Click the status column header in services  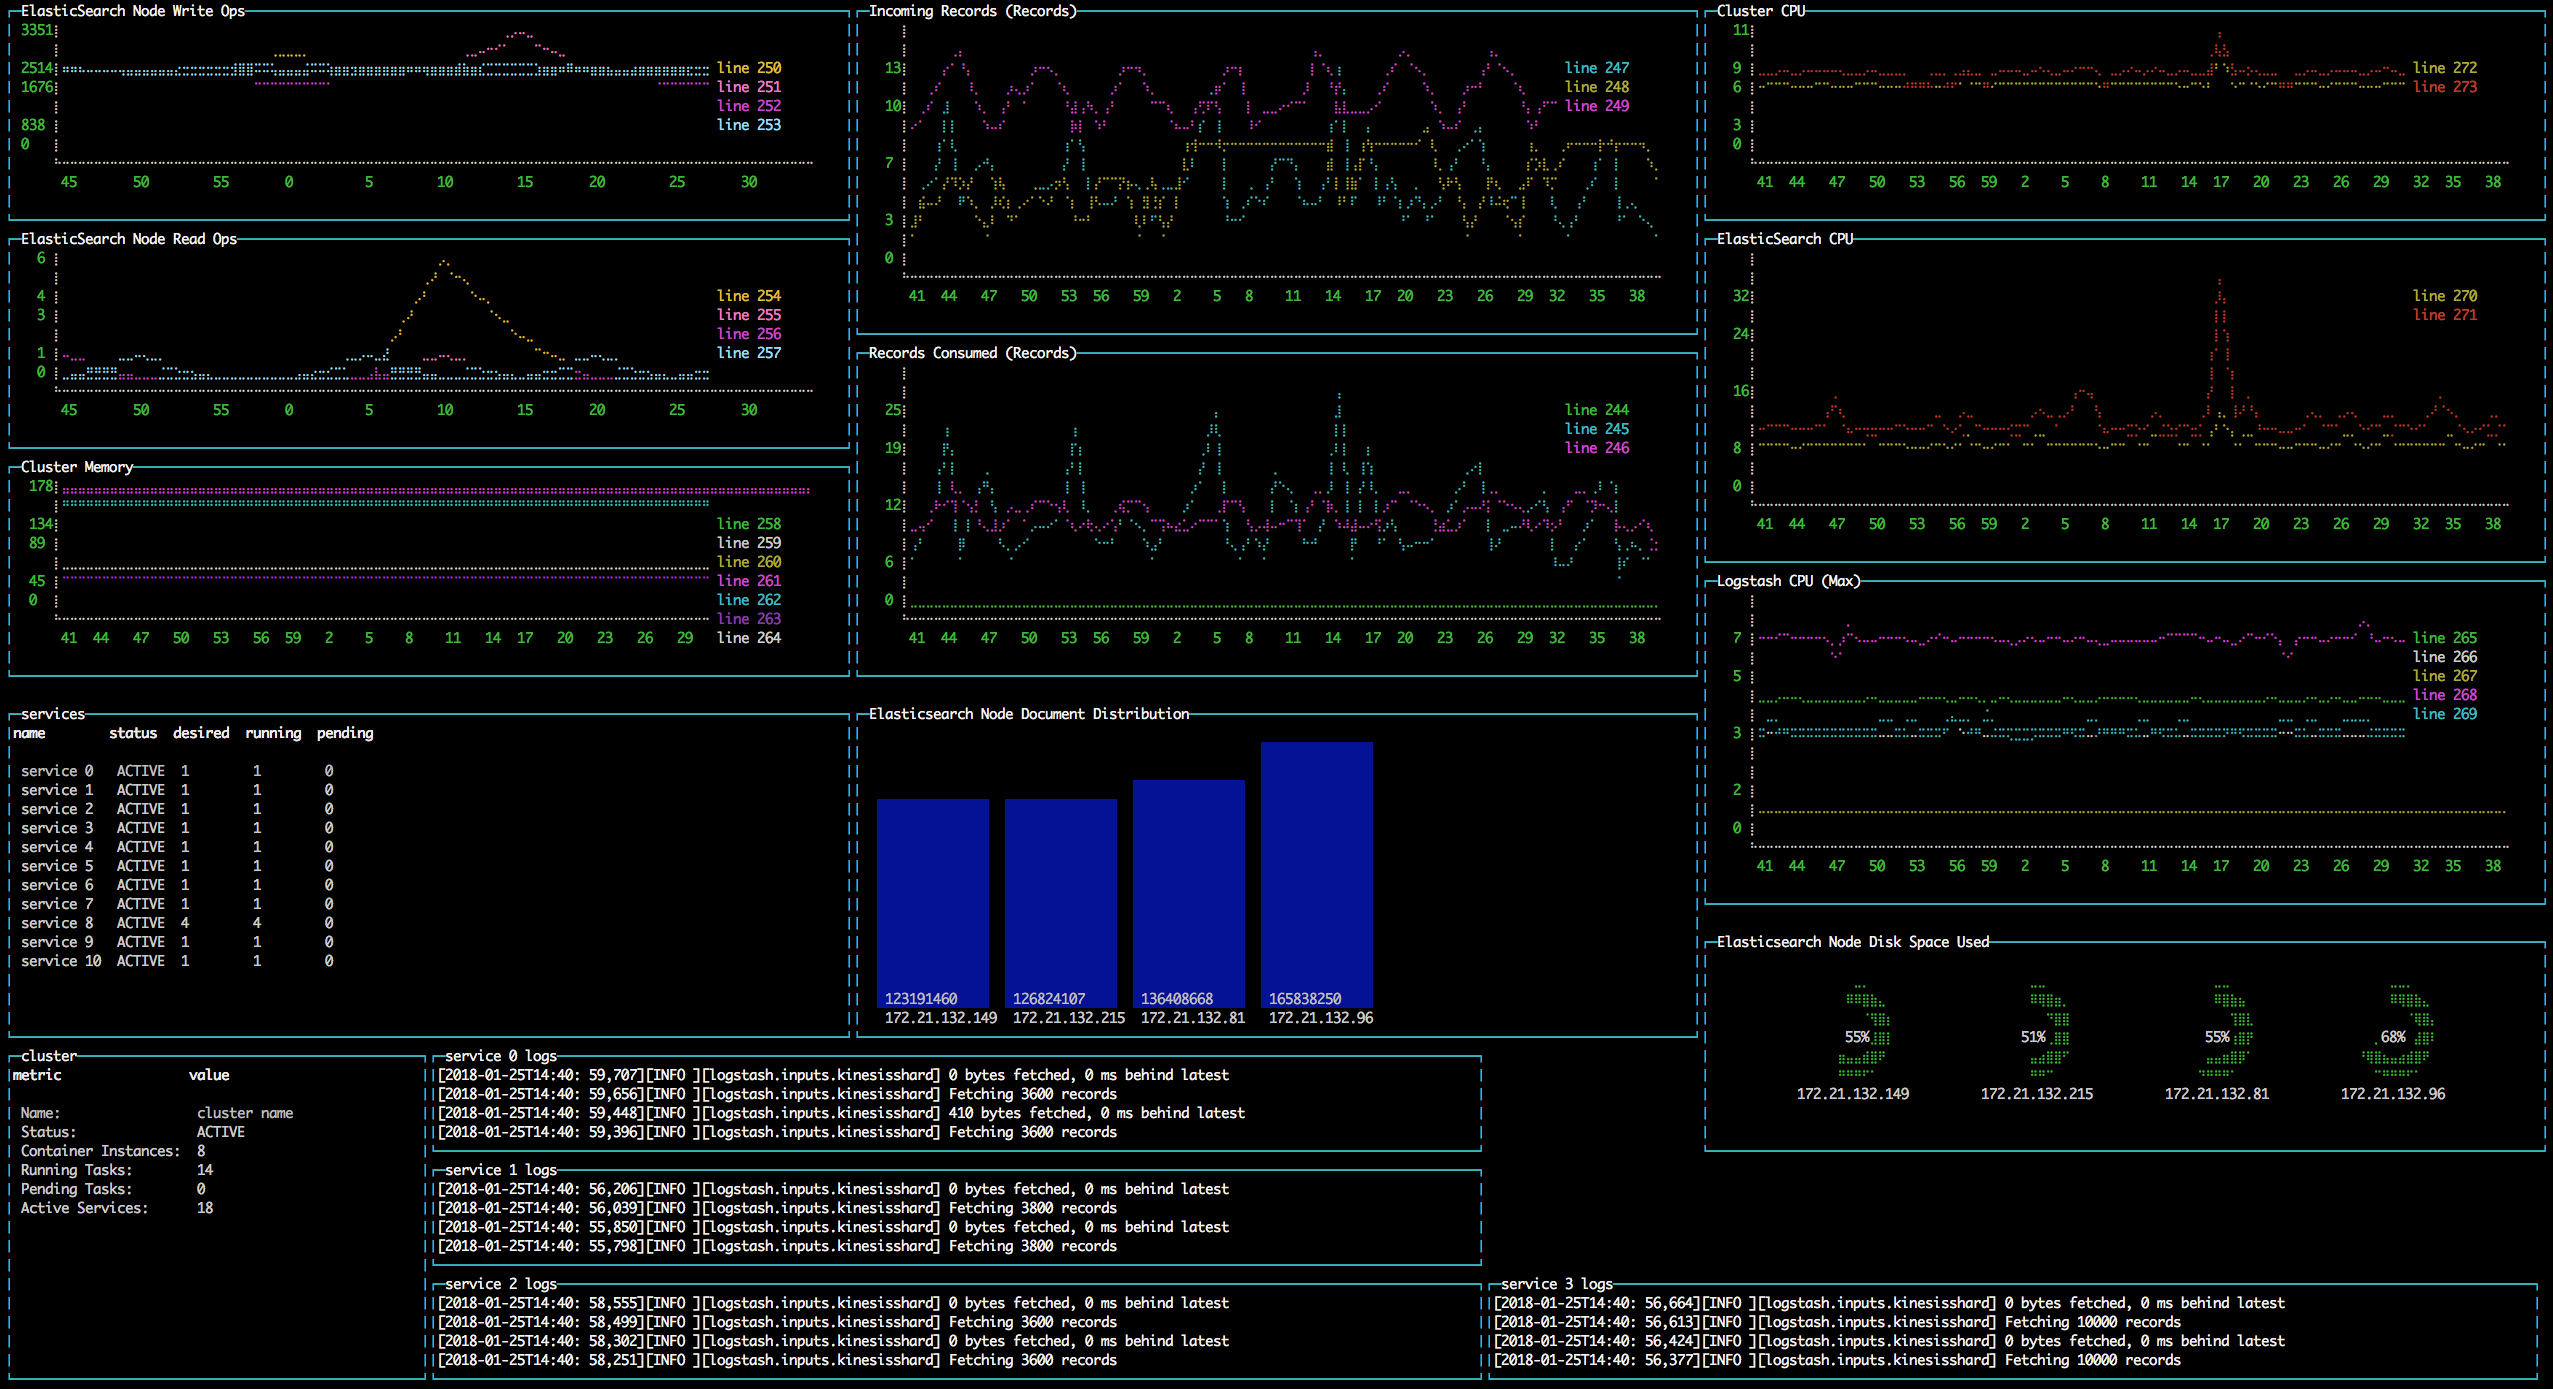click(x=133, y=733)
